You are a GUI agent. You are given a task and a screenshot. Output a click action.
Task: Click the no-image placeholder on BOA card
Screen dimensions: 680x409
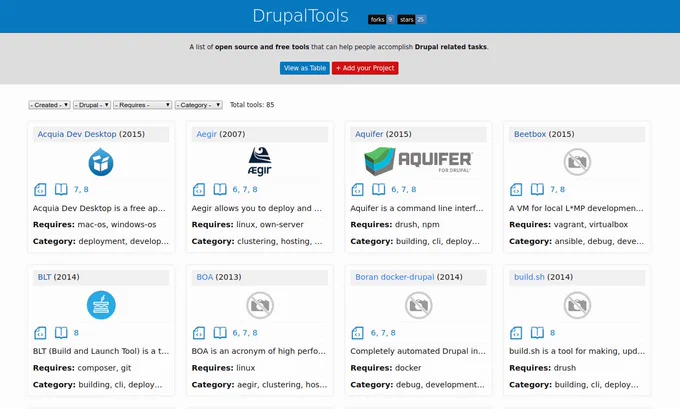[260, 305]
